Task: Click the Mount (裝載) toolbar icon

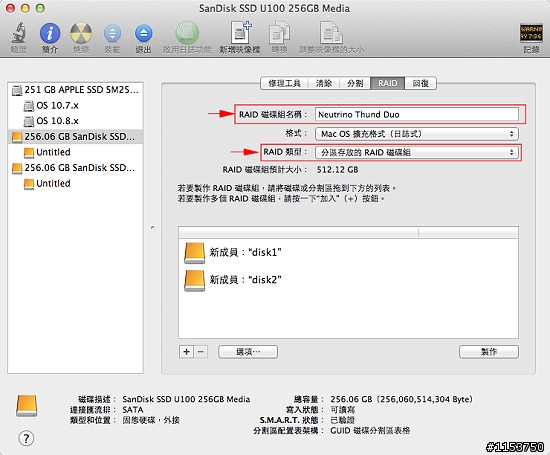Action: (x=112, y=34)
